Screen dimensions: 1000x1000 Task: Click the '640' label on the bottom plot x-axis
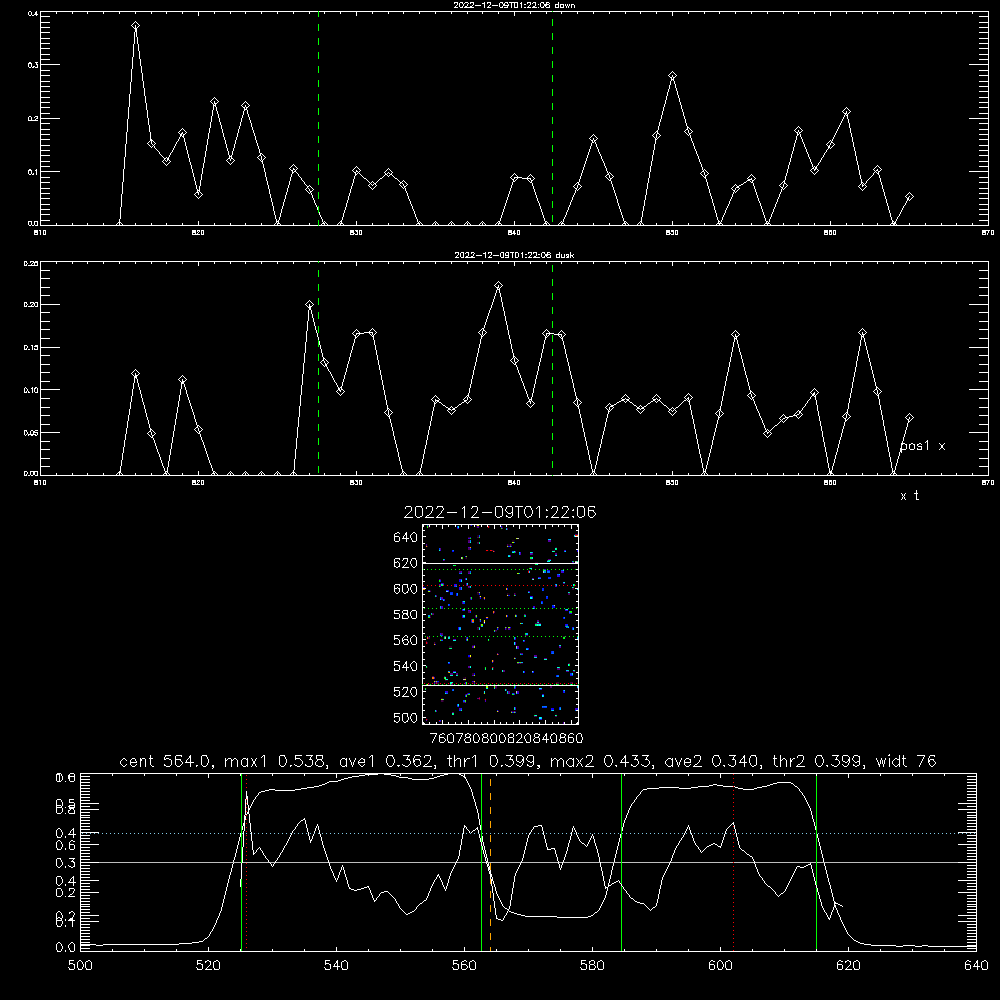pos(976,966)
